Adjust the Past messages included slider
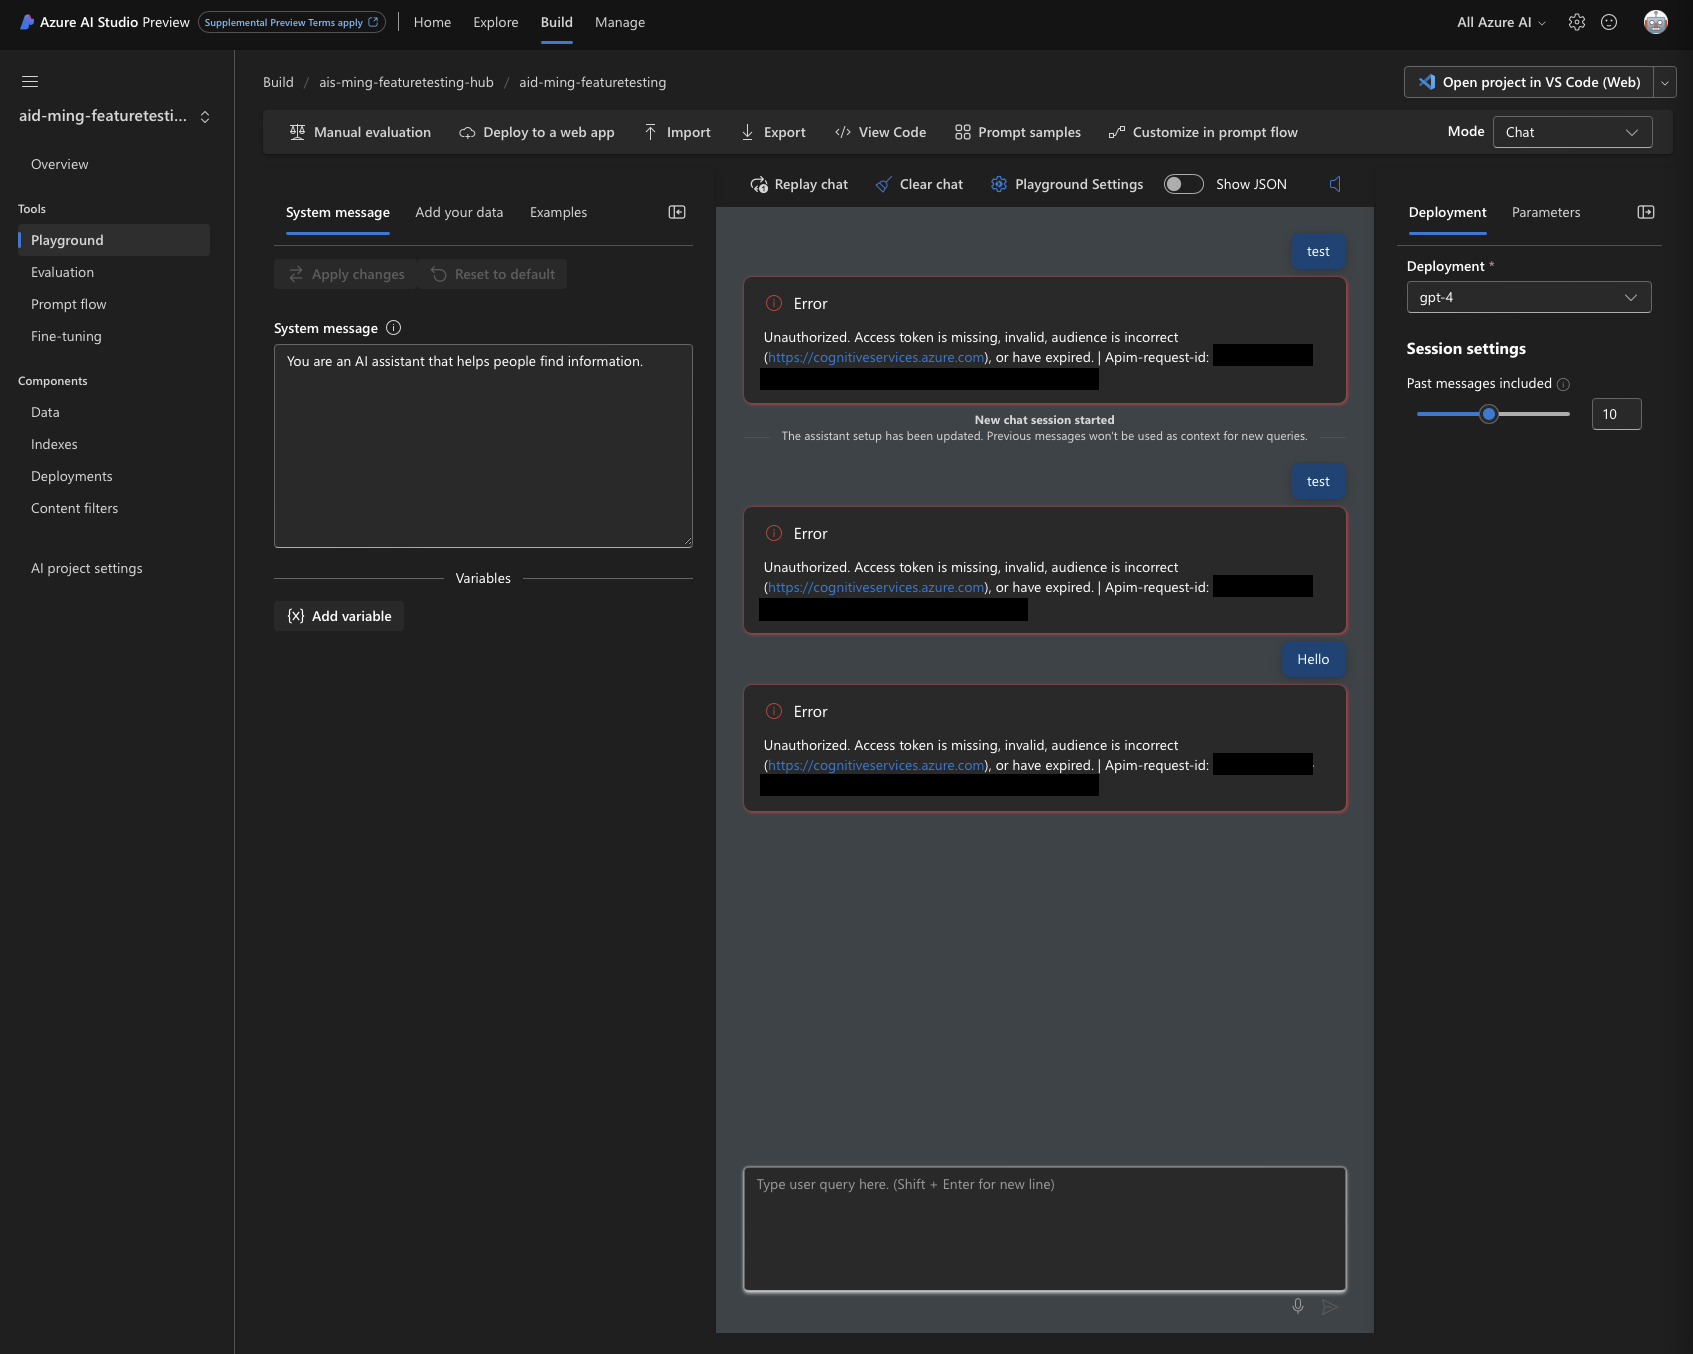The image size is (1693, 1354). (1489, 414)
